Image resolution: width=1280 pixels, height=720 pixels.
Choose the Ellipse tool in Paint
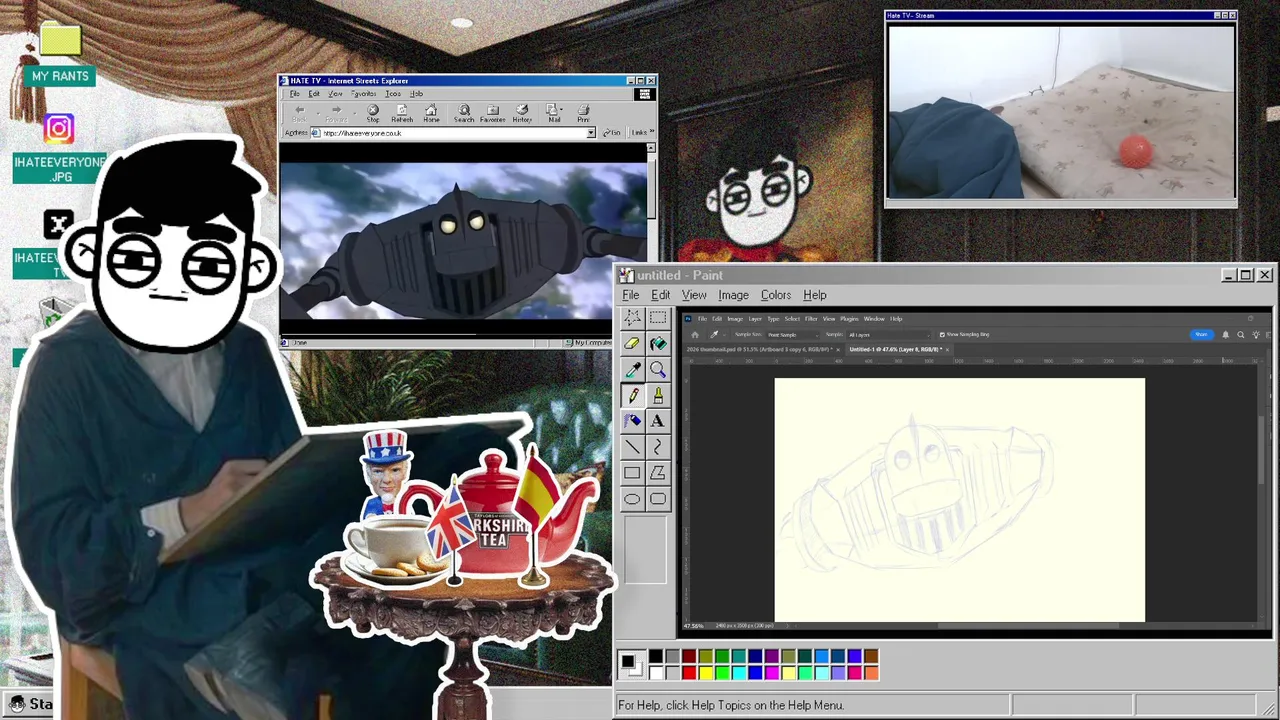(632, 499)
